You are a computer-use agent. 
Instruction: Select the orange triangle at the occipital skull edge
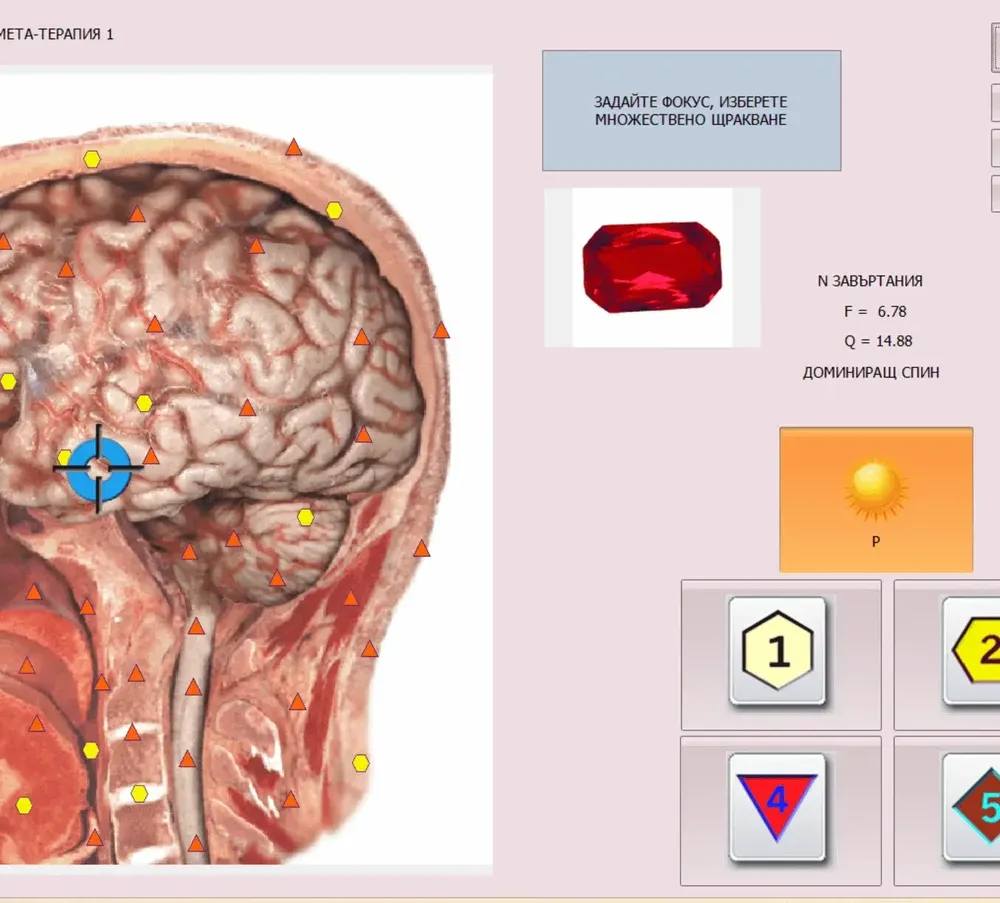point(441,330)
